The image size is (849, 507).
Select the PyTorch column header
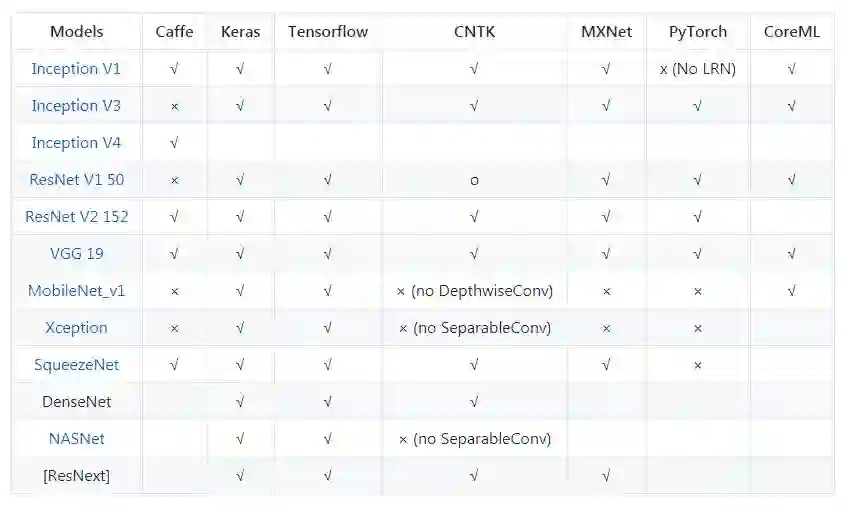[x=698, y=32]
